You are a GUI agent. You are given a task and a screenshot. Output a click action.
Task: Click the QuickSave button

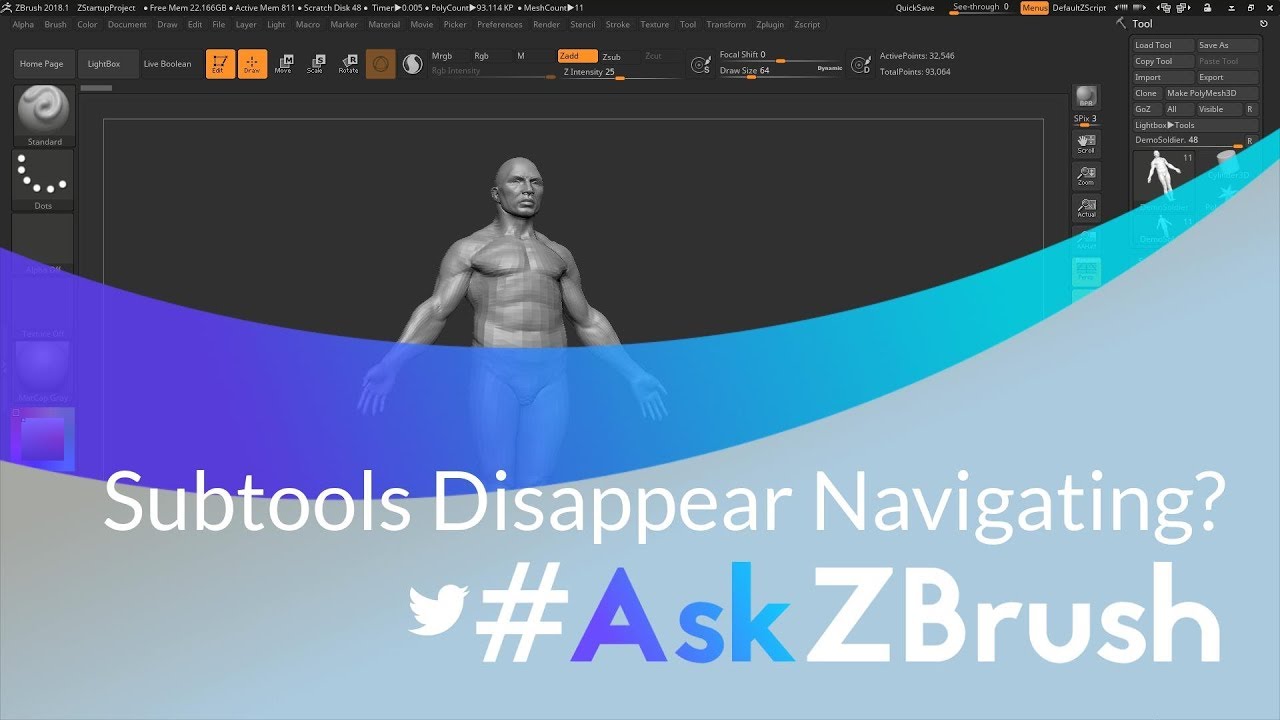pyautogui.click(x=915, y=8)
